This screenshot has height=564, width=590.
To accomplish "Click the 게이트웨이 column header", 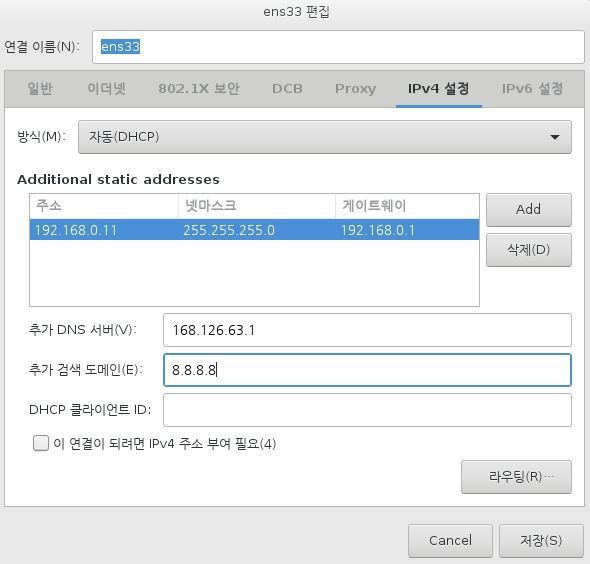I will (407, 206).
